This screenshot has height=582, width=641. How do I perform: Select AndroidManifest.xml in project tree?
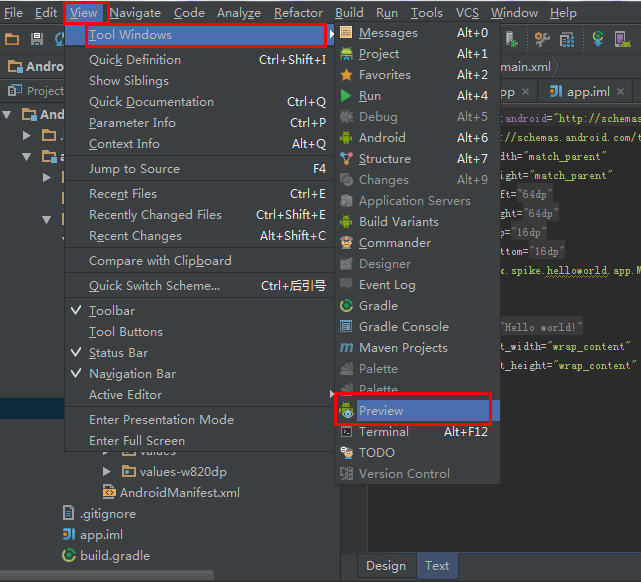tap(171, 493)
